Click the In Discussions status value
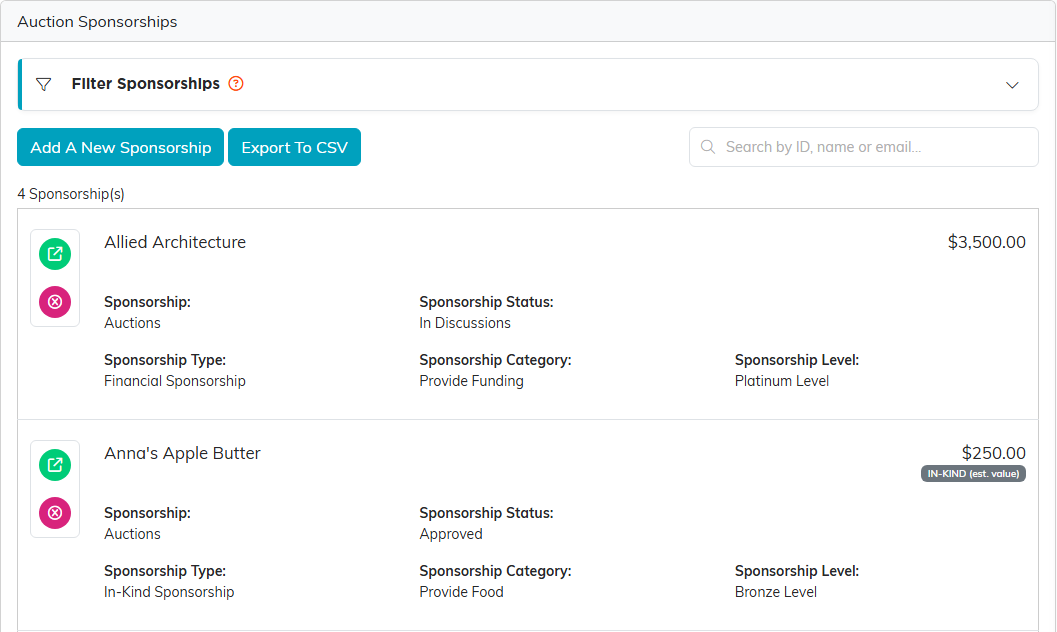Image resolution: width=1057 pixels, height=632 pixels. pyautogui.click(x=465, y=323)
